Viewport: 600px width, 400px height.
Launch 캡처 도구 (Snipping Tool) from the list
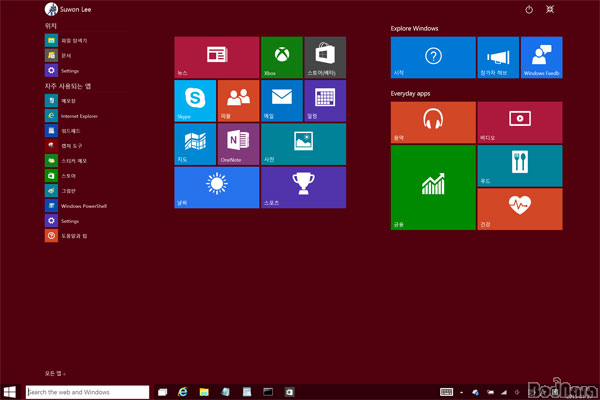pos(64,145)
